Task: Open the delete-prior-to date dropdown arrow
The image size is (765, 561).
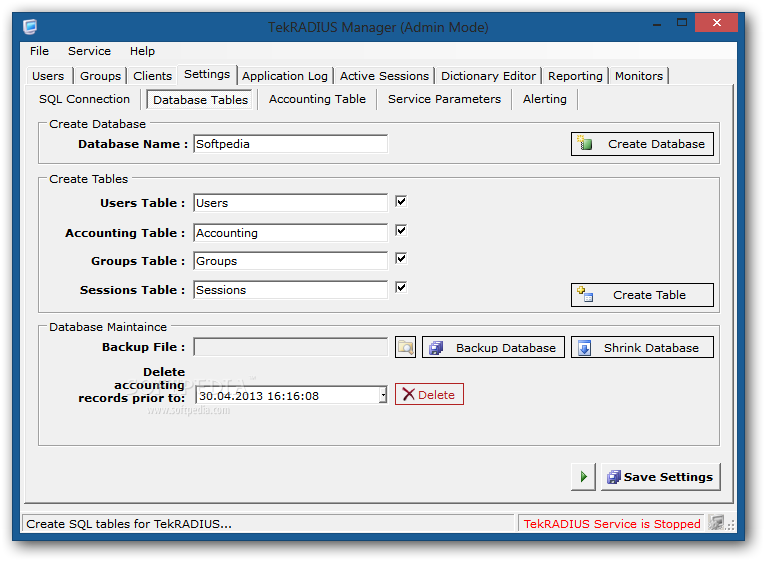Action: pyautogui.click(x=383, y=395)
